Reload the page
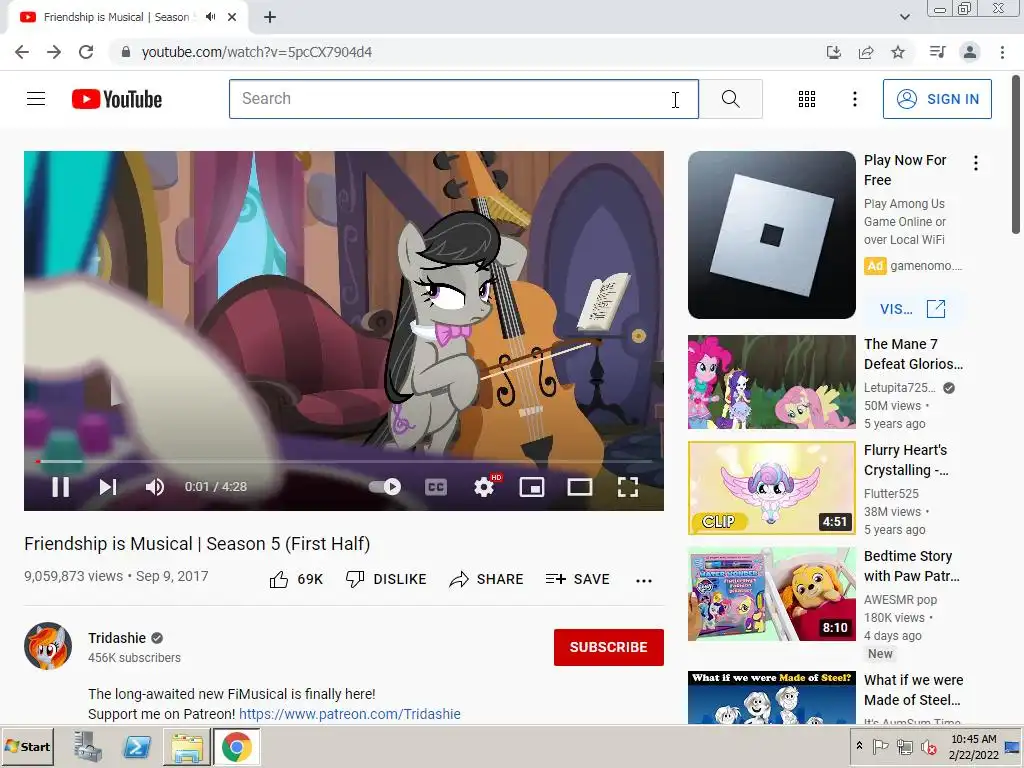Image resolution: width=1024 pixels, height=768 pixels. click(86, 52)
